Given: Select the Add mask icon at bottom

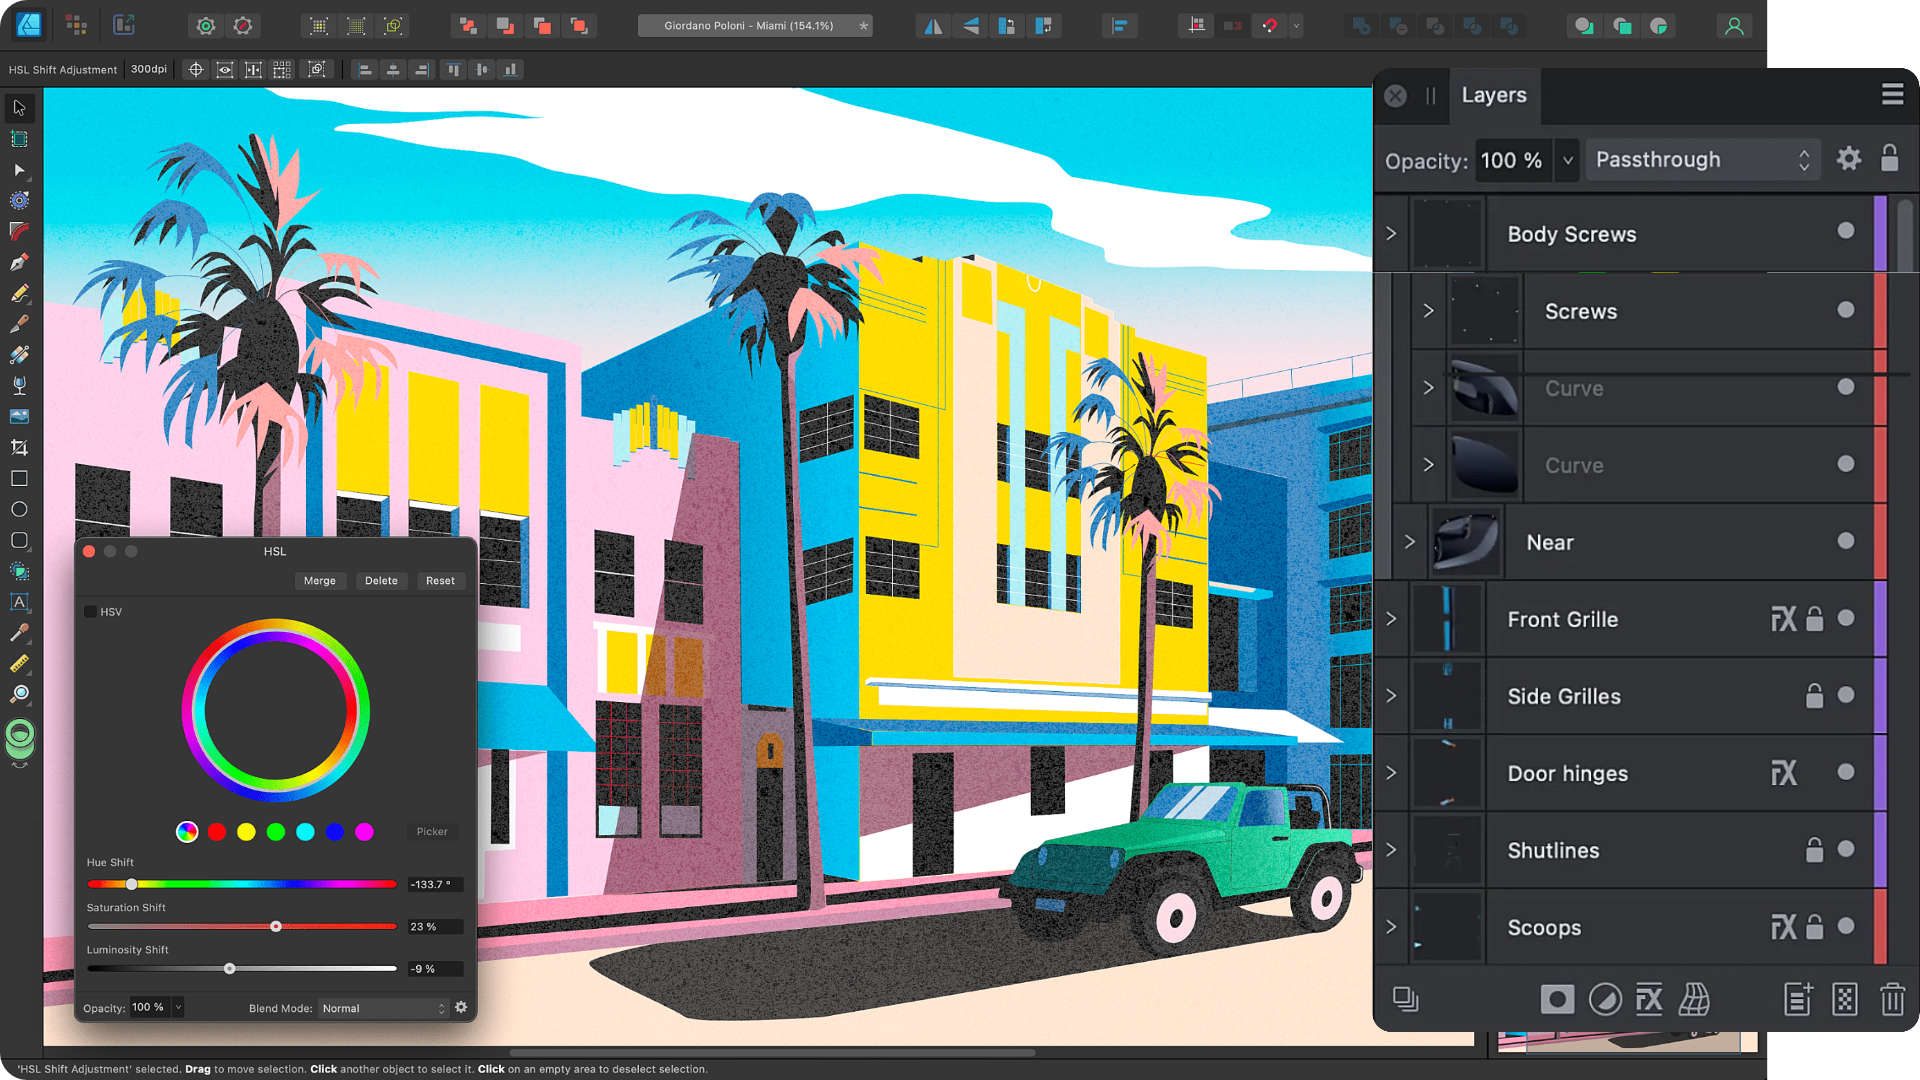Looking at the screenshot, I should point(1556,998).
